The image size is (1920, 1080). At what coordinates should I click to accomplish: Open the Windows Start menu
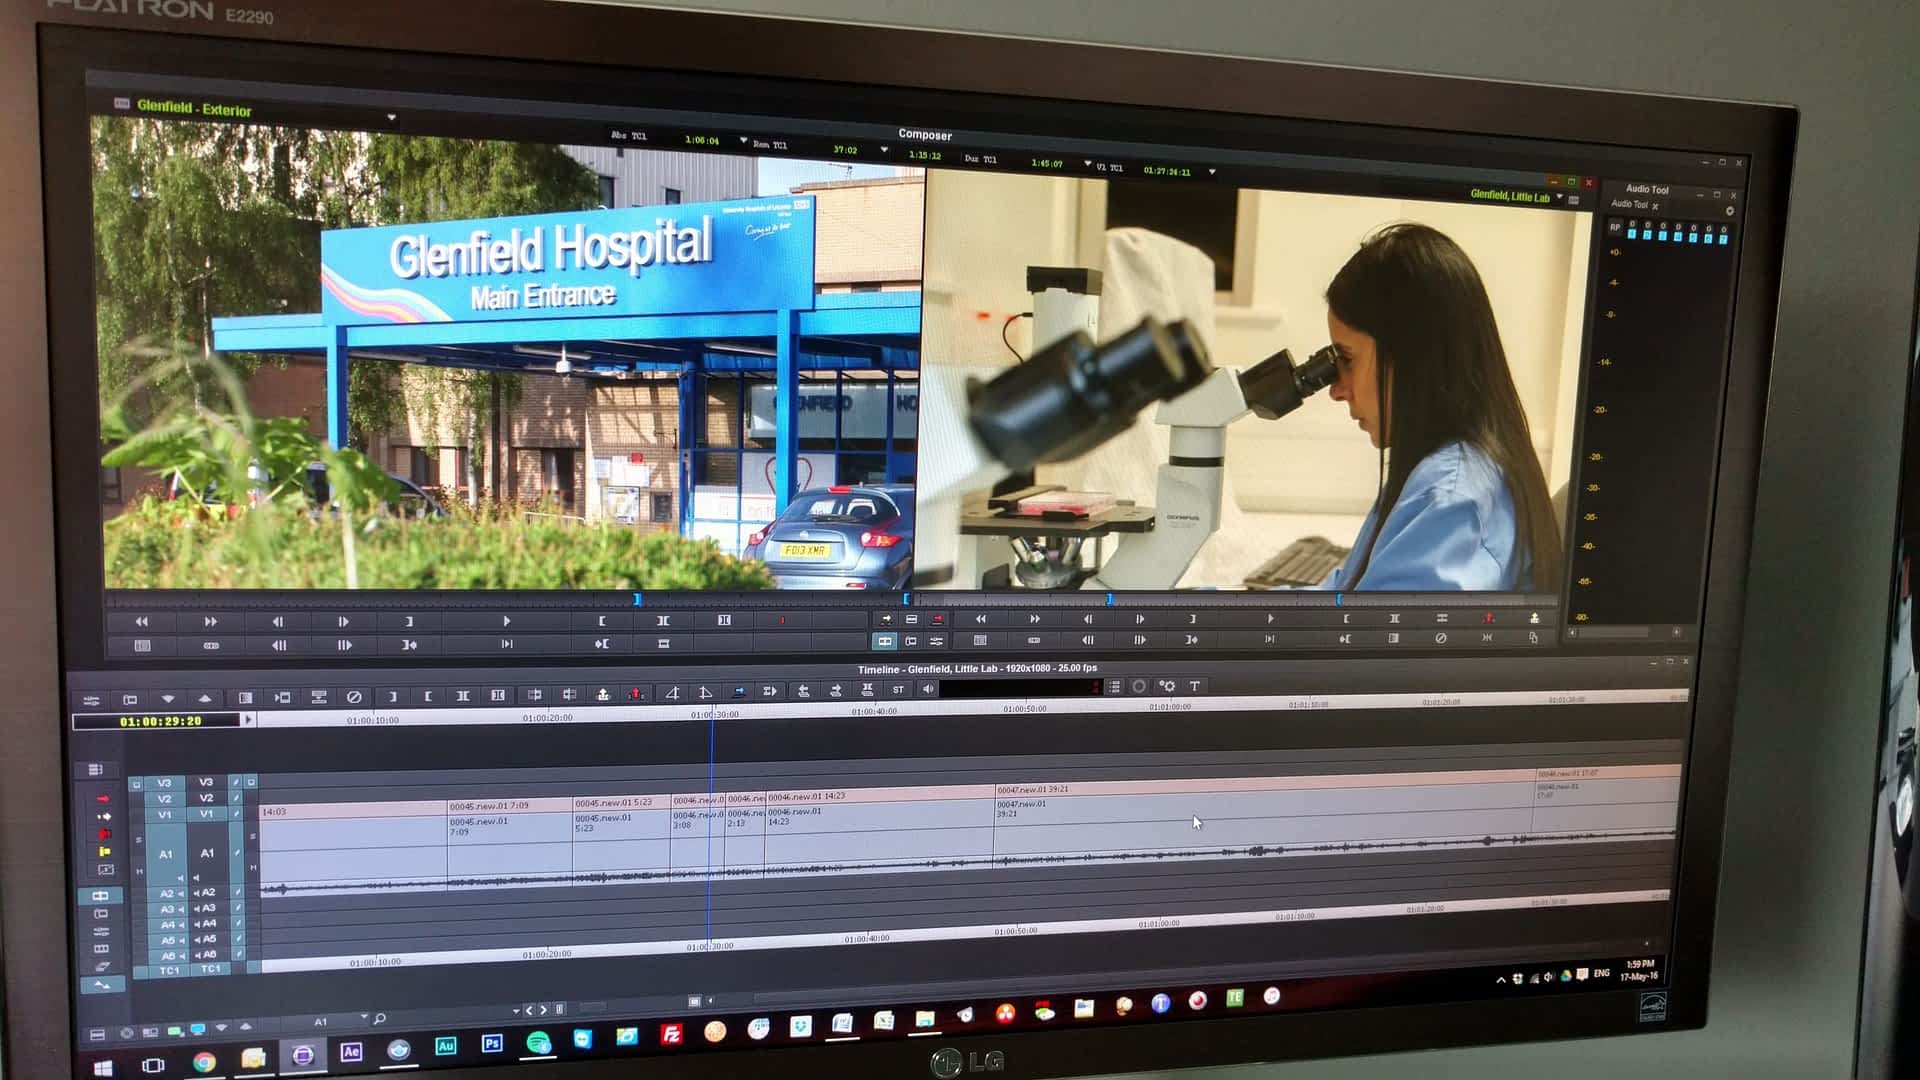(102, 1069)
